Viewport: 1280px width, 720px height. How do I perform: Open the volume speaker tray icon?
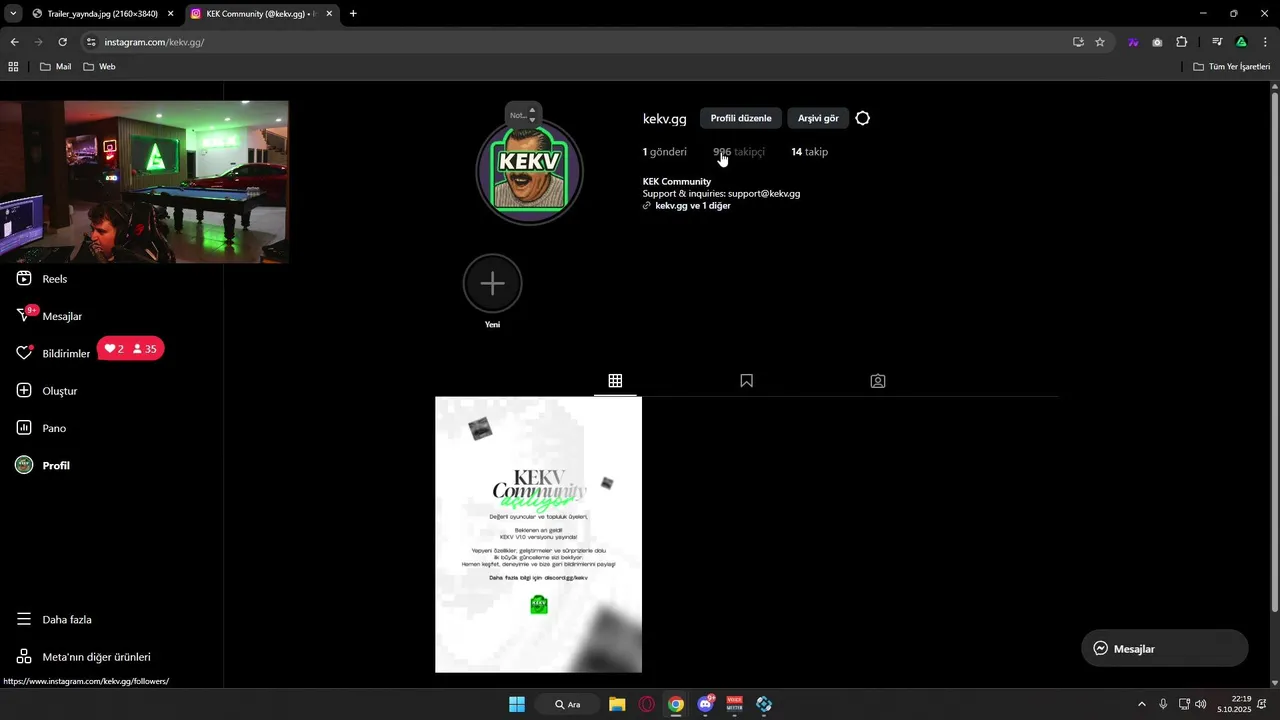[x=1200, y=704]
